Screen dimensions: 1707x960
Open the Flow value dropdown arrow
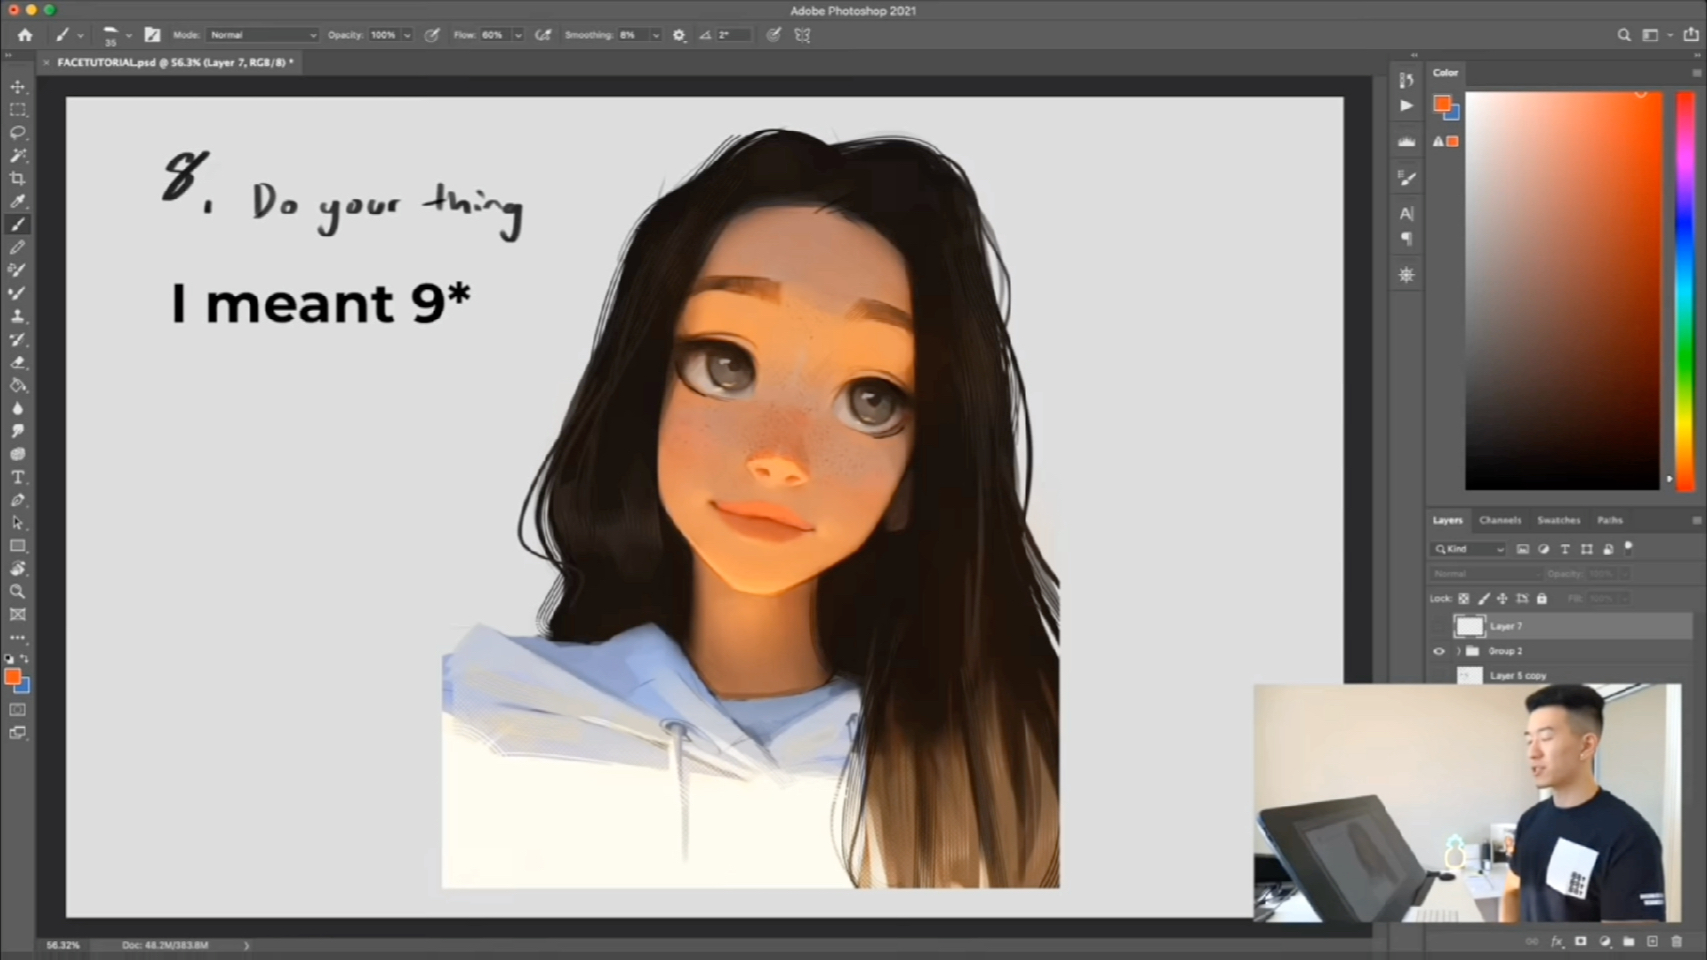pyautogui.click(x=518, y=35)
